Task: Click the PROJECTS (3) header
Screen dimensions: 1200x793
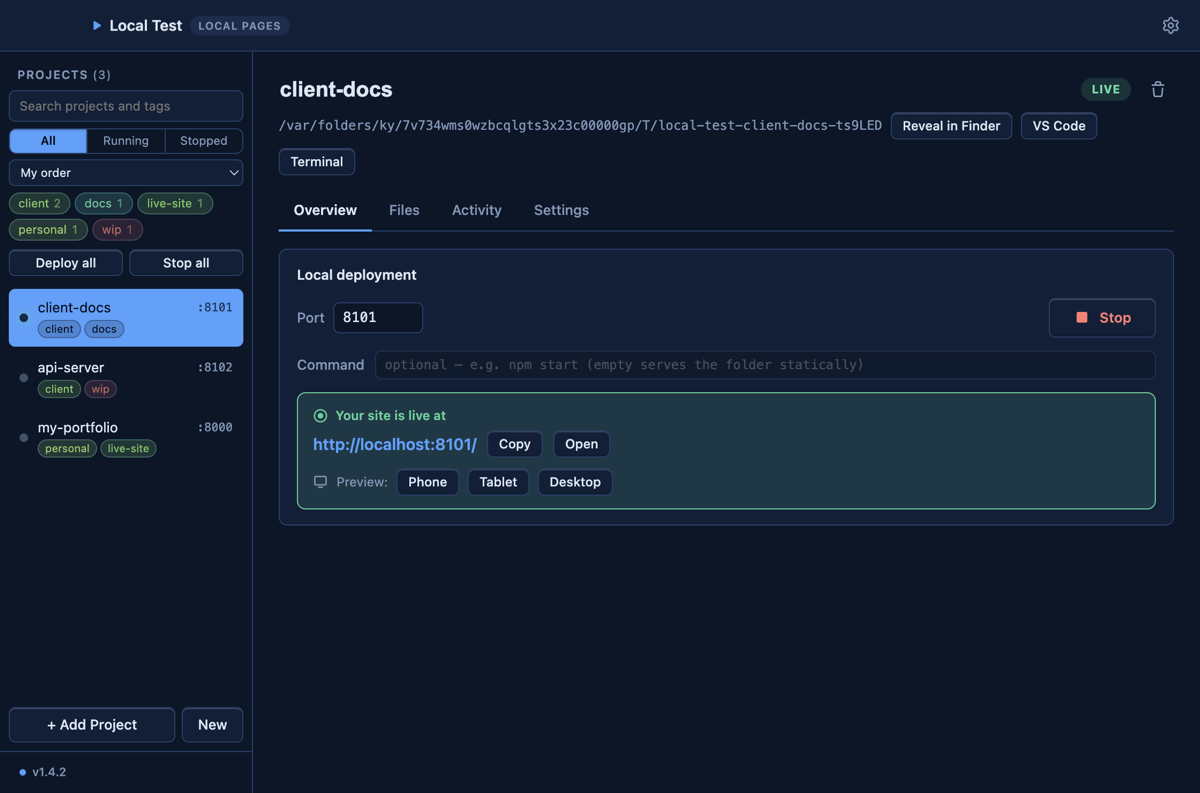Action: coord(64,75)
